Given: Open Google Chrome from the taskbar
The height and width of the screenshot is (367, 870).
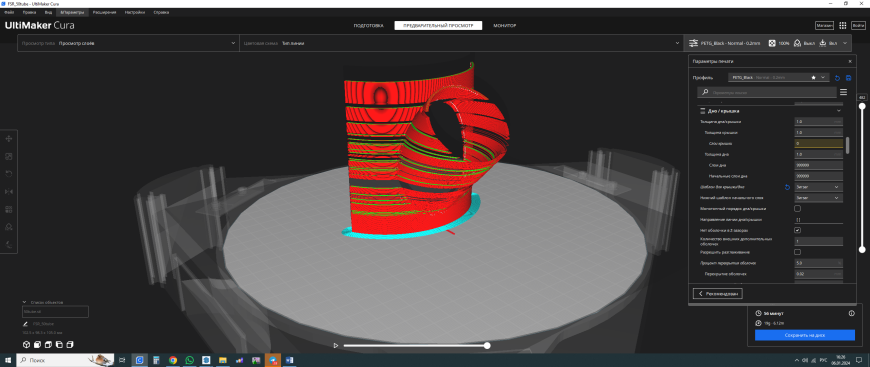Looking at the screenshot, I should pyautogui.click(x=173, y=360).
